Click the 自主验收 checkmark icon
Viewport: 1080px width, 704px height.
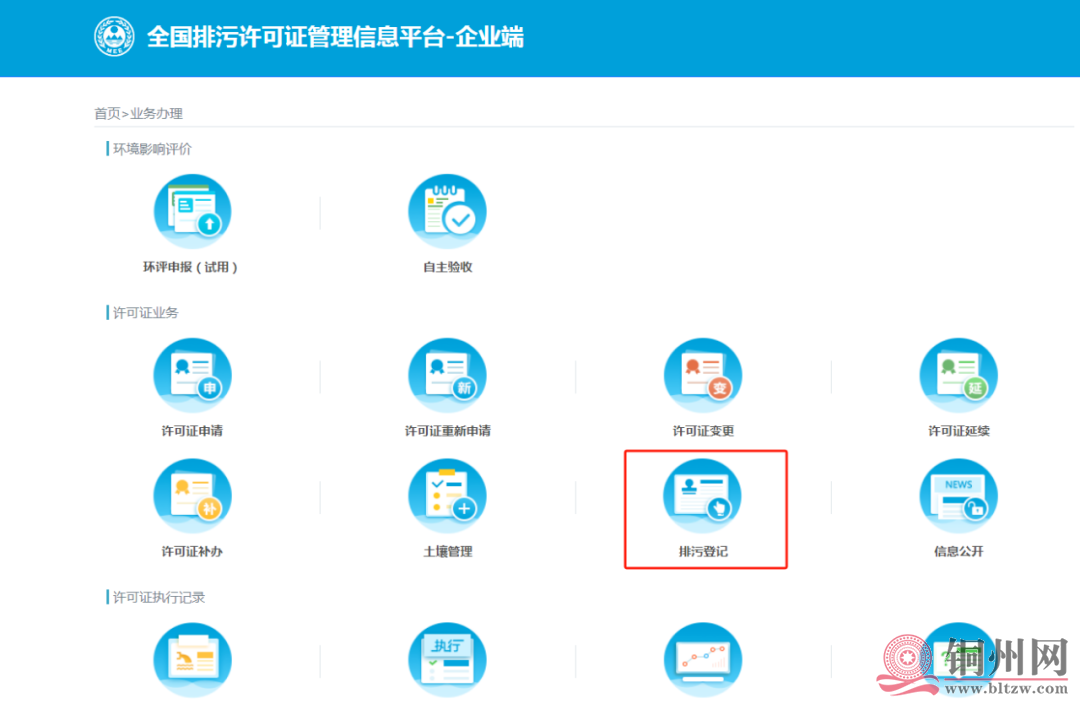(447, 213)
